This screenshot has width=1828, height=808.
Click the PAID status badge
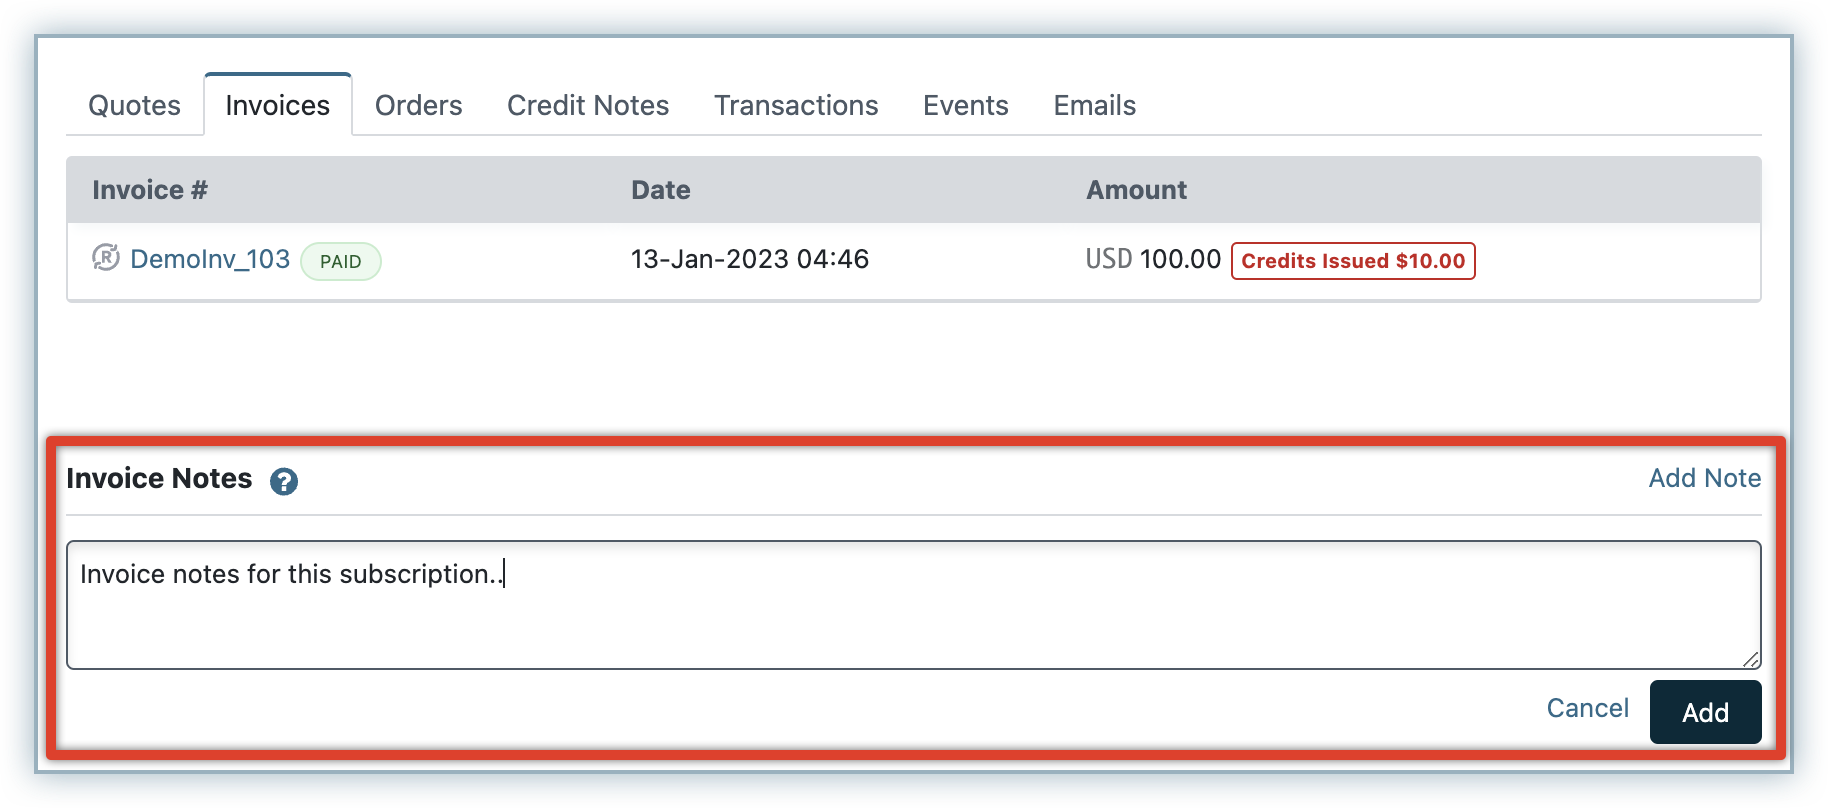tap(340, 261)
